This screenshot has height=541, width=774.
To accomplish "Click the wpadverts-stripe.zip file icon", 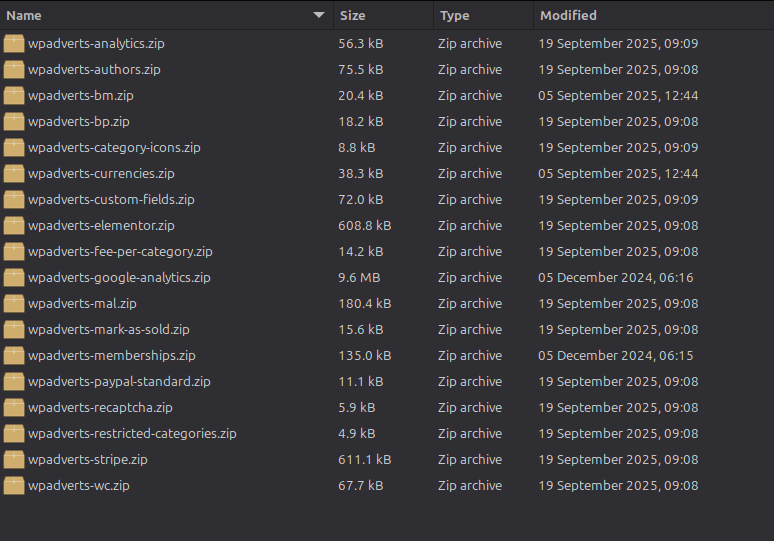I will tap(13, 460).
